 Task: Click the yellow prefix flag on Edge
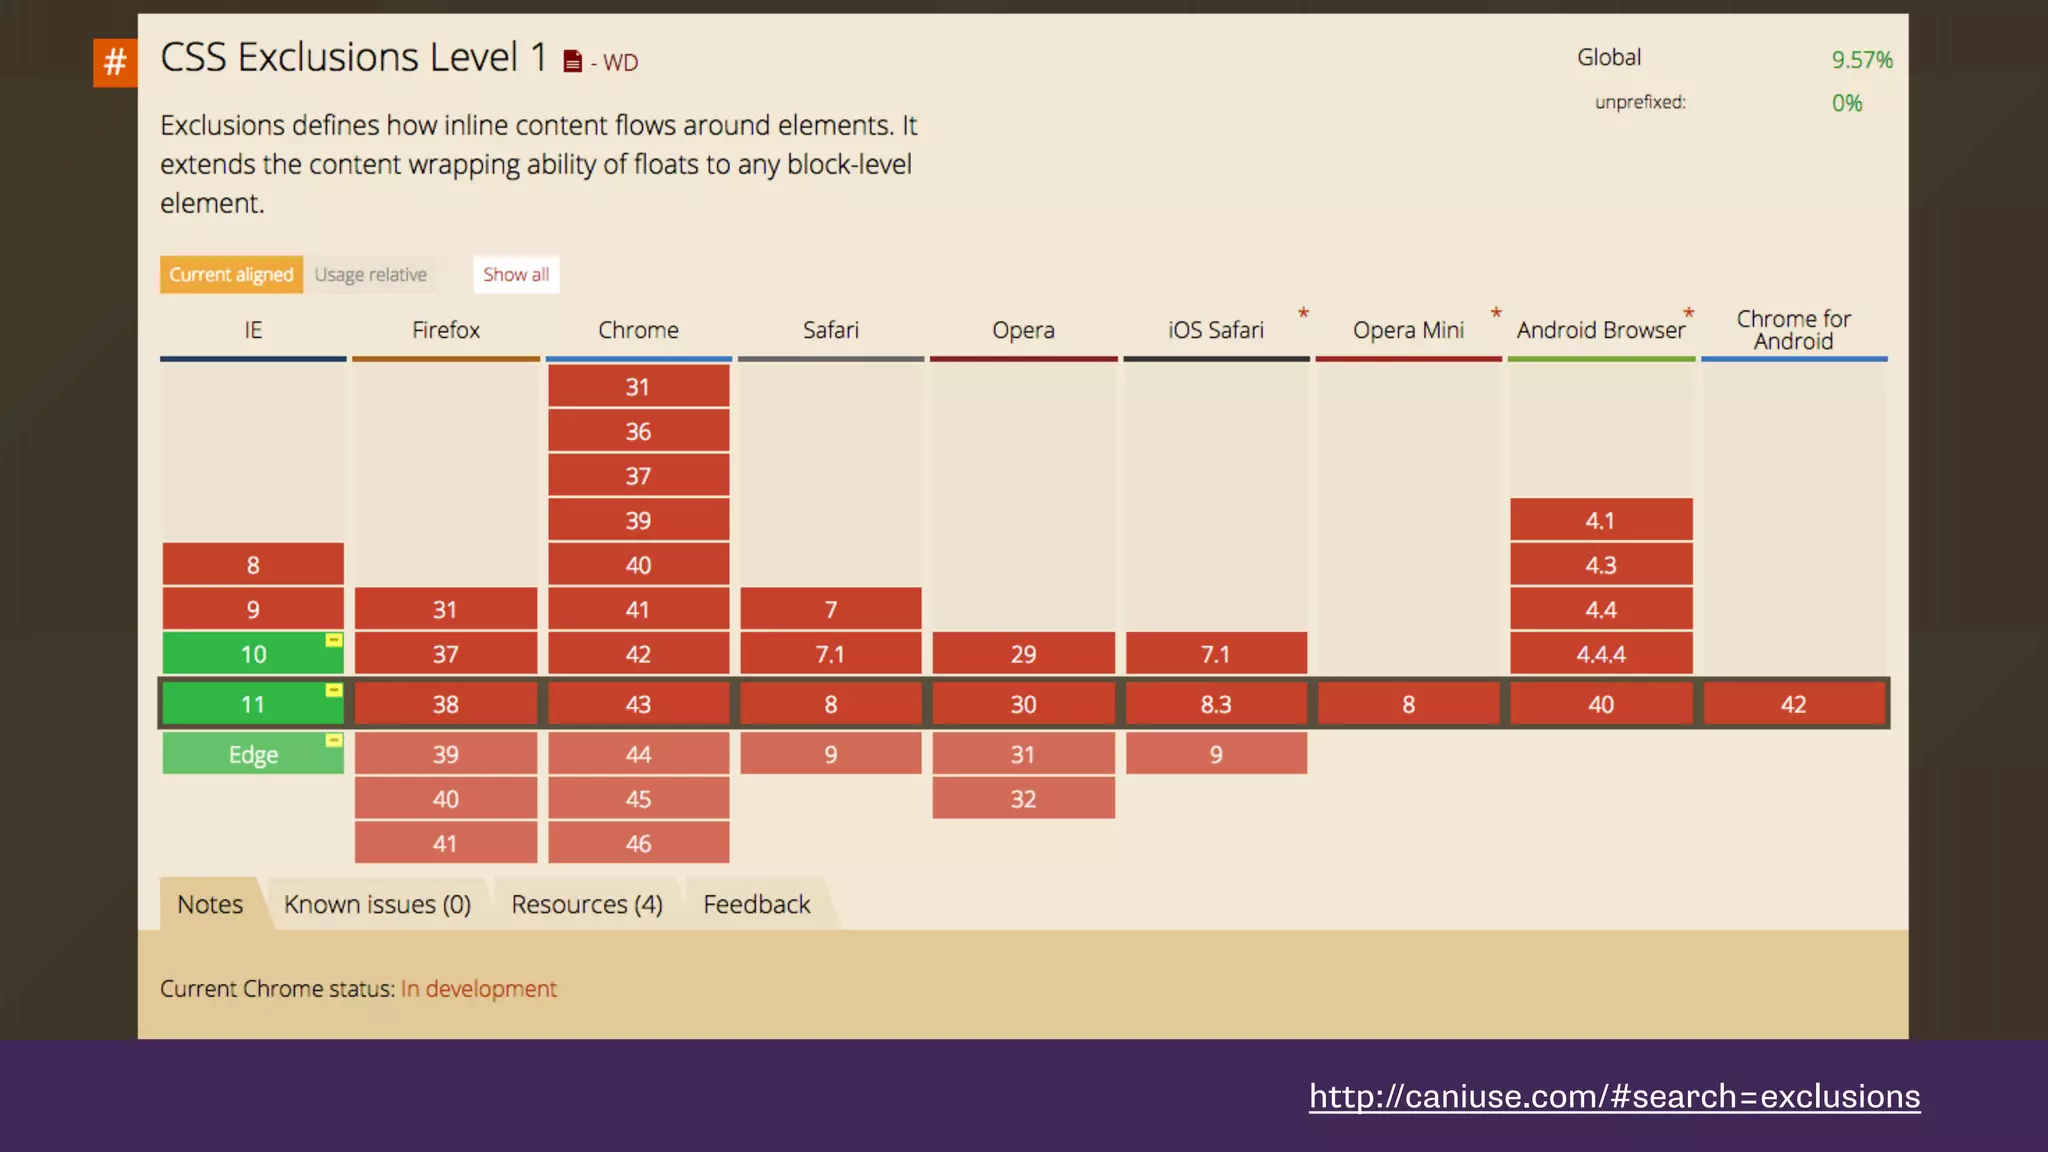tap(334, 740)
